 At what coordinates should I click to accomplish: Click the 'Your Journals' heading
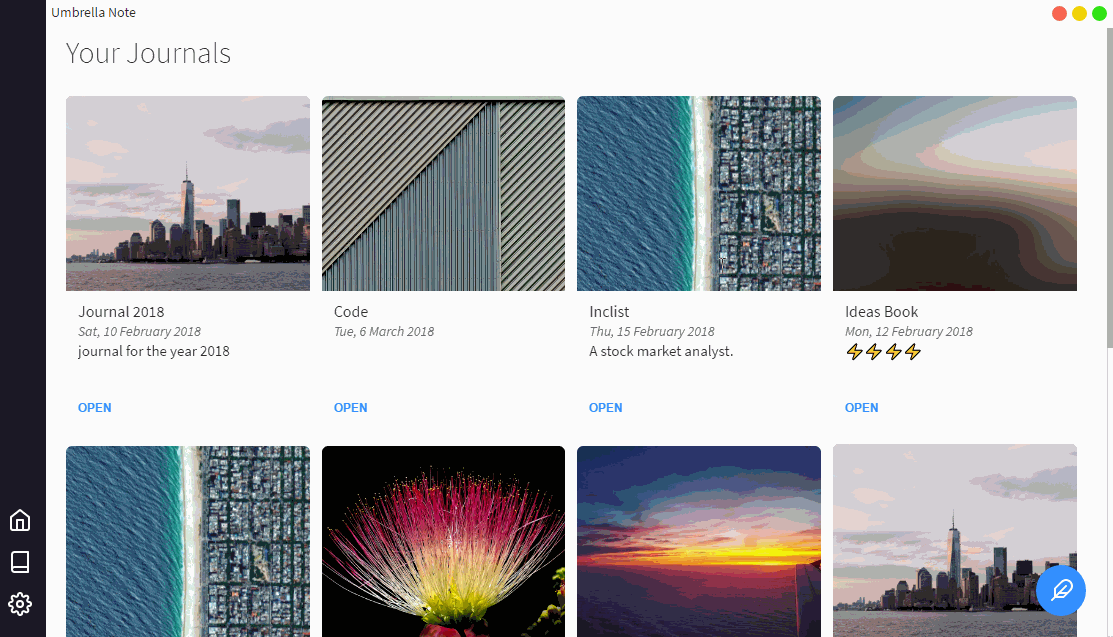click(x=148, y=53)
